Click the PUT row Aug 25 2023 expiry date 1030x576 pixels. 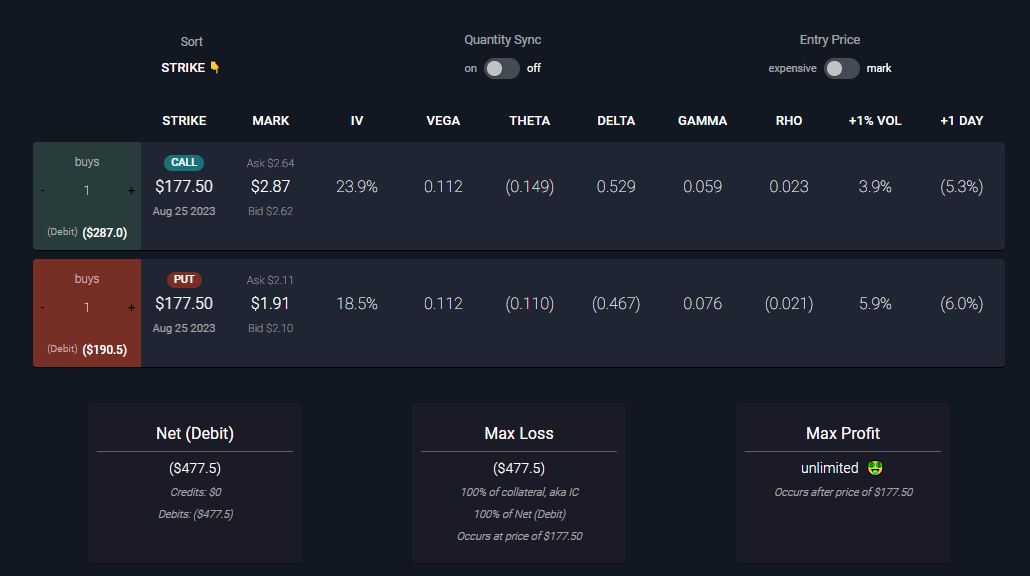(184, 328)
